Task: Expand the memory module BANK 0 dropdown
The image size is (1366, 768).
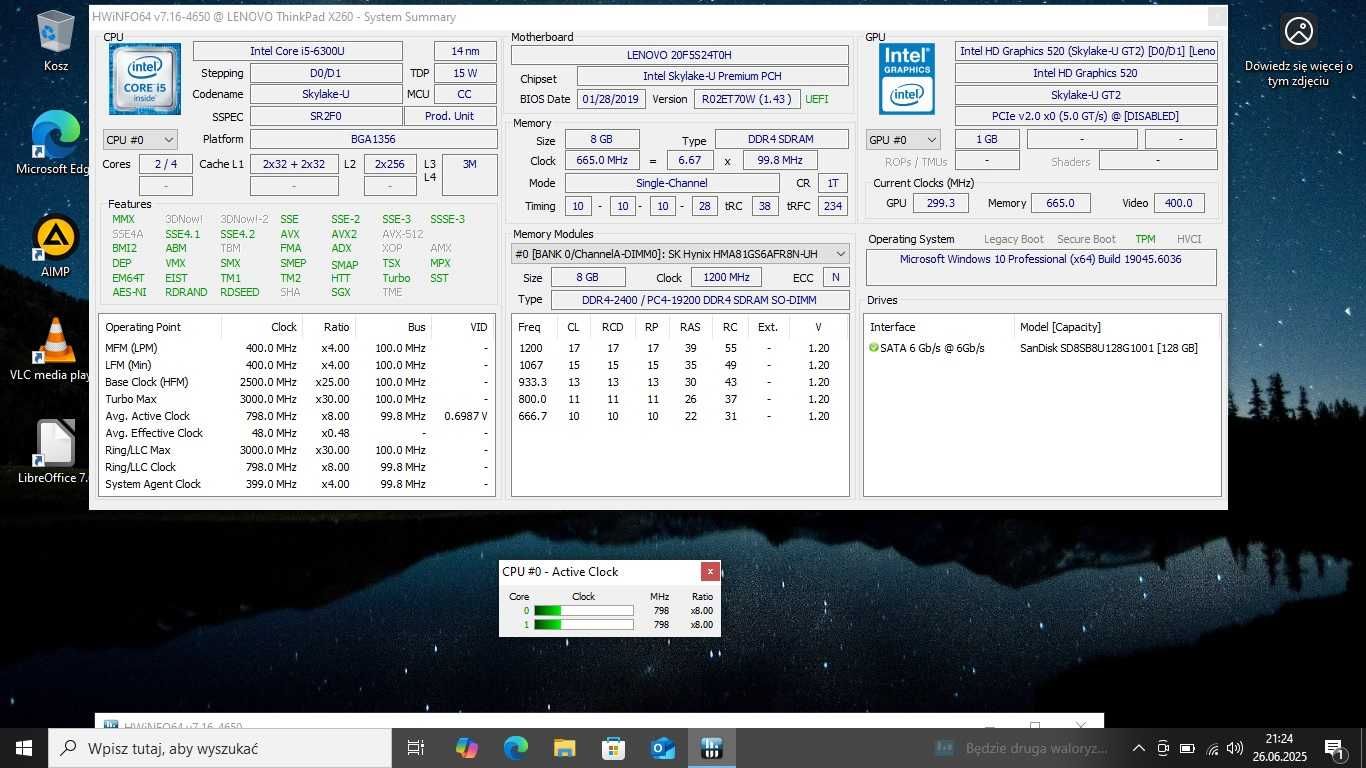Action: pyautogui.click(x=680, y=254)
